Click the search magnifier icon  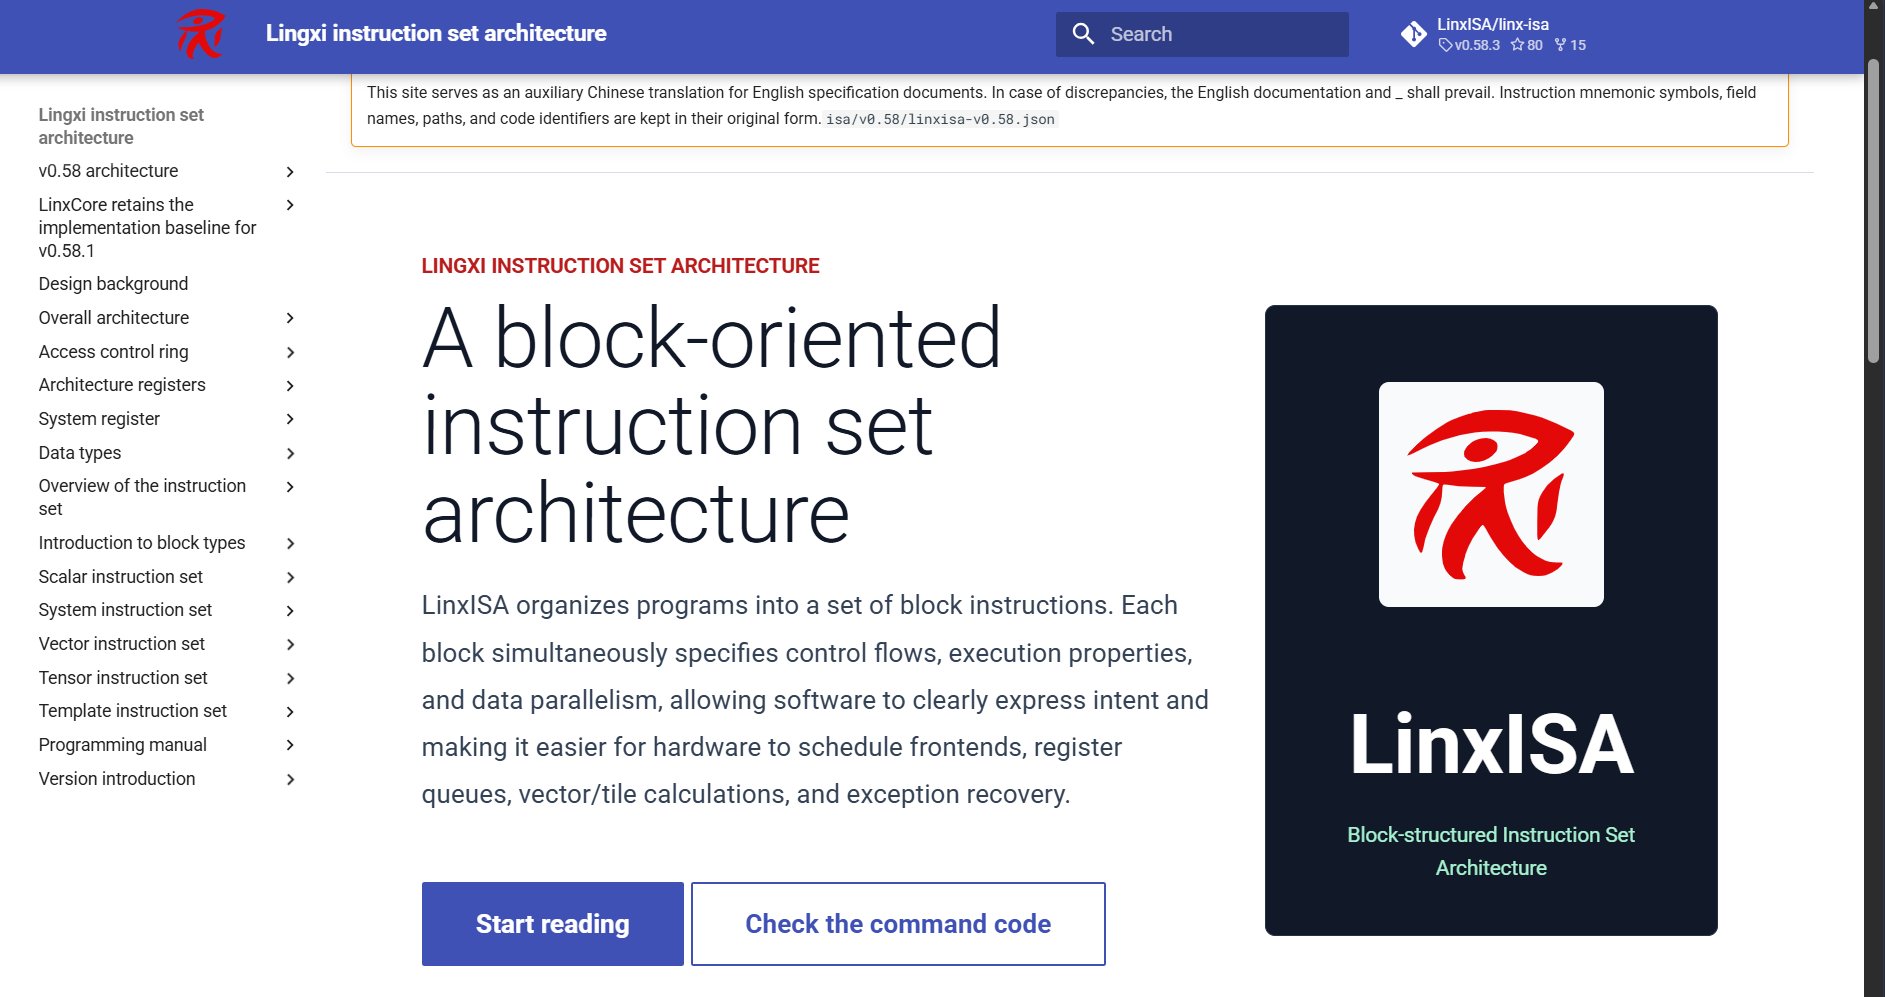pos(1083,34)
